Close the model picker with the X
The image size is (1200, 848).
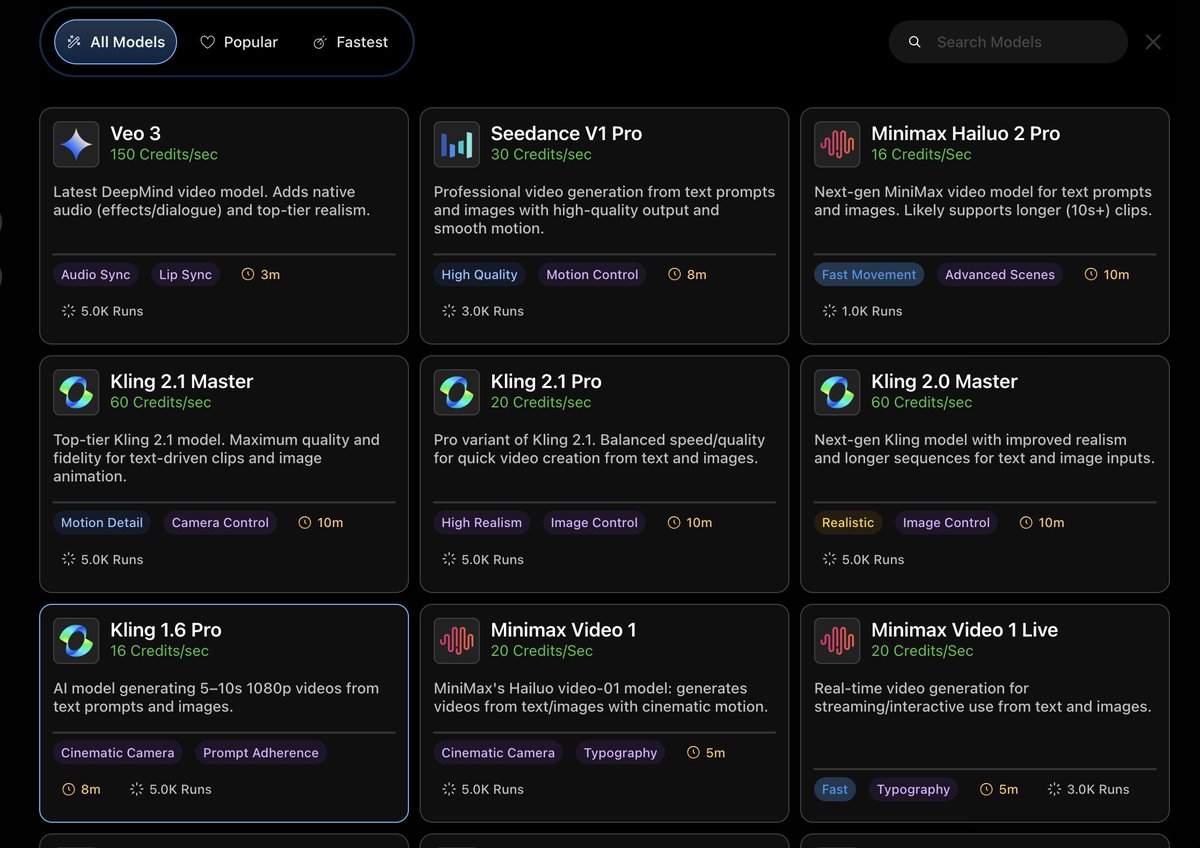tap(1153, 42)
